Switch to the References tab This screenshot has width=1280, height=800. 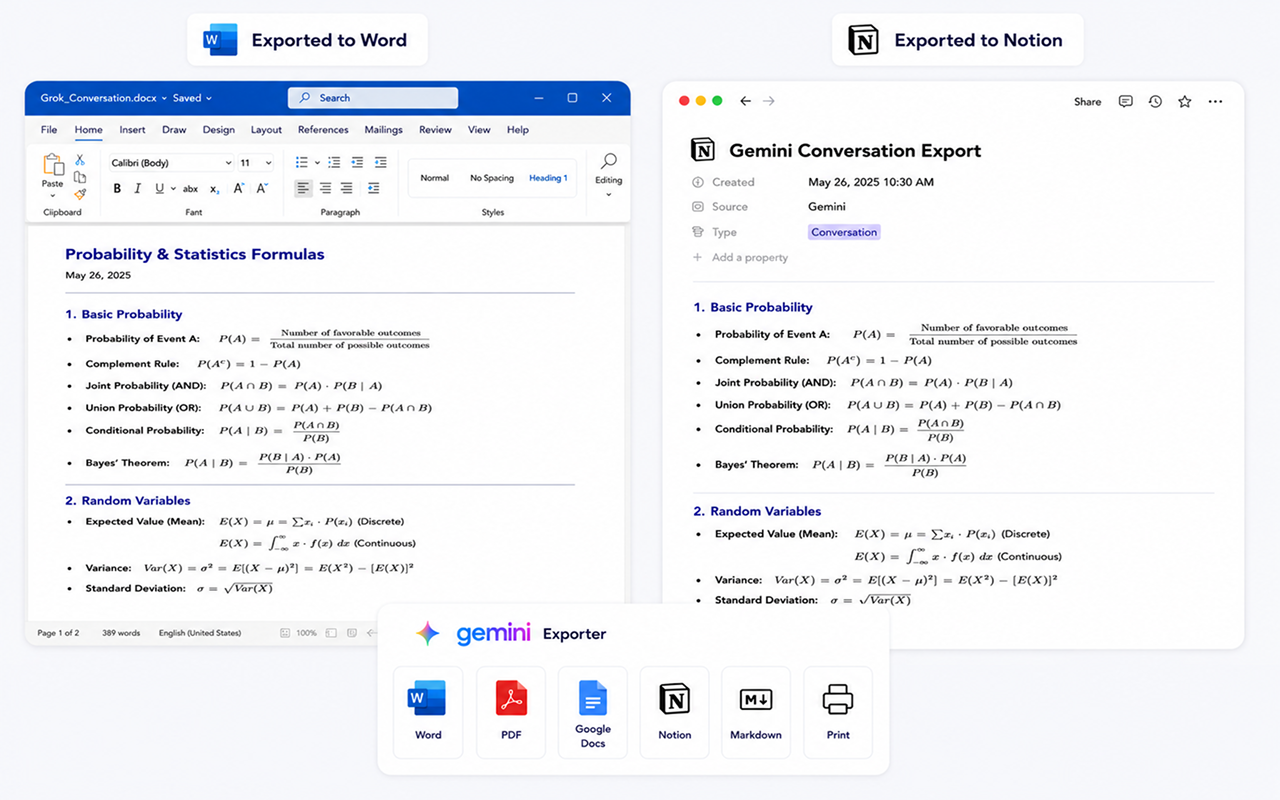coord(323,130)
